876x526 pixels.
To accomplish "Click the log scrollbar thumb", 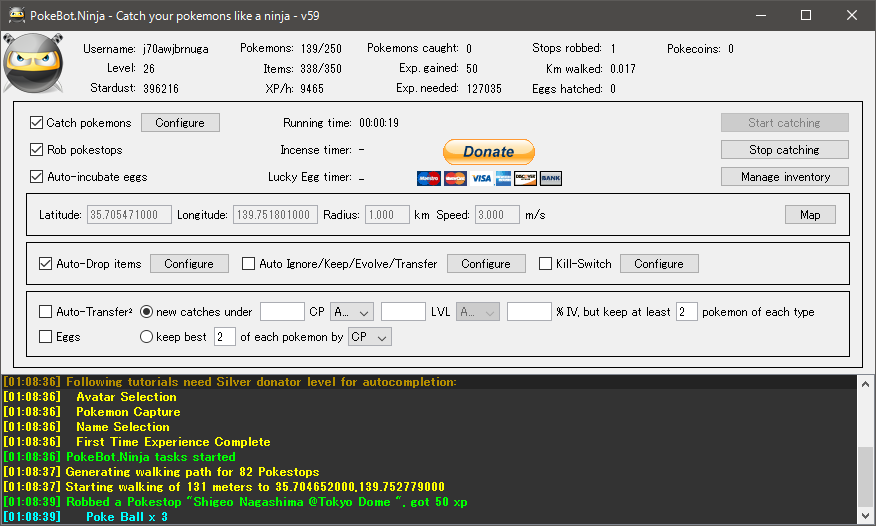I will pyautogui.click(x=865, y=477).
